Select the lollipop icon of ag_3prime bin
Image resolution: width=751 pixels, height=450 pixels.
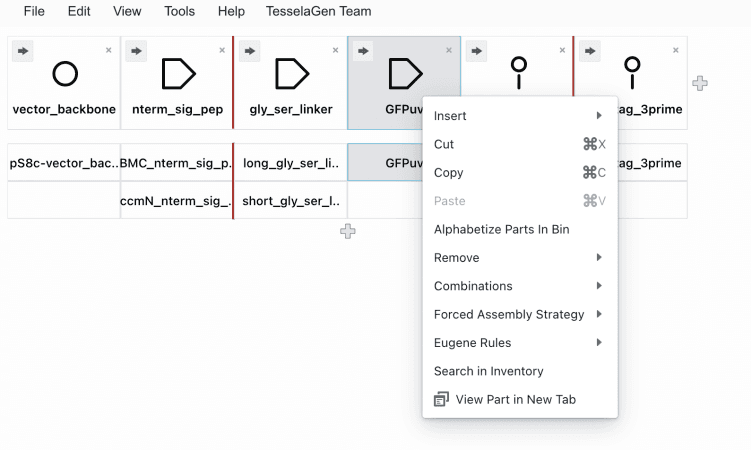click(x=632, y=73)
